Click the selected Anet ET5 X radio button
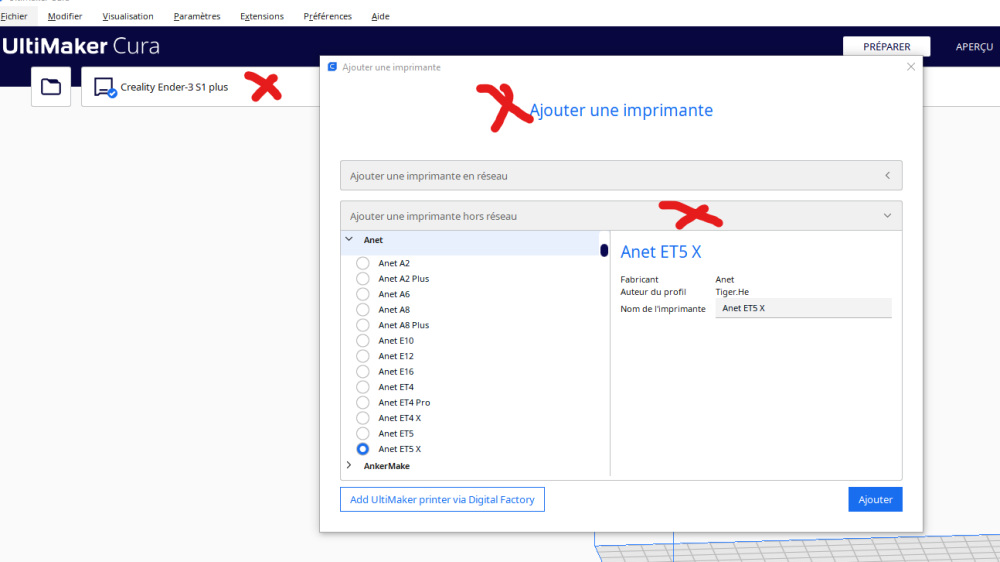This screenshot has height=562, width=1000. tap(363, 449)
